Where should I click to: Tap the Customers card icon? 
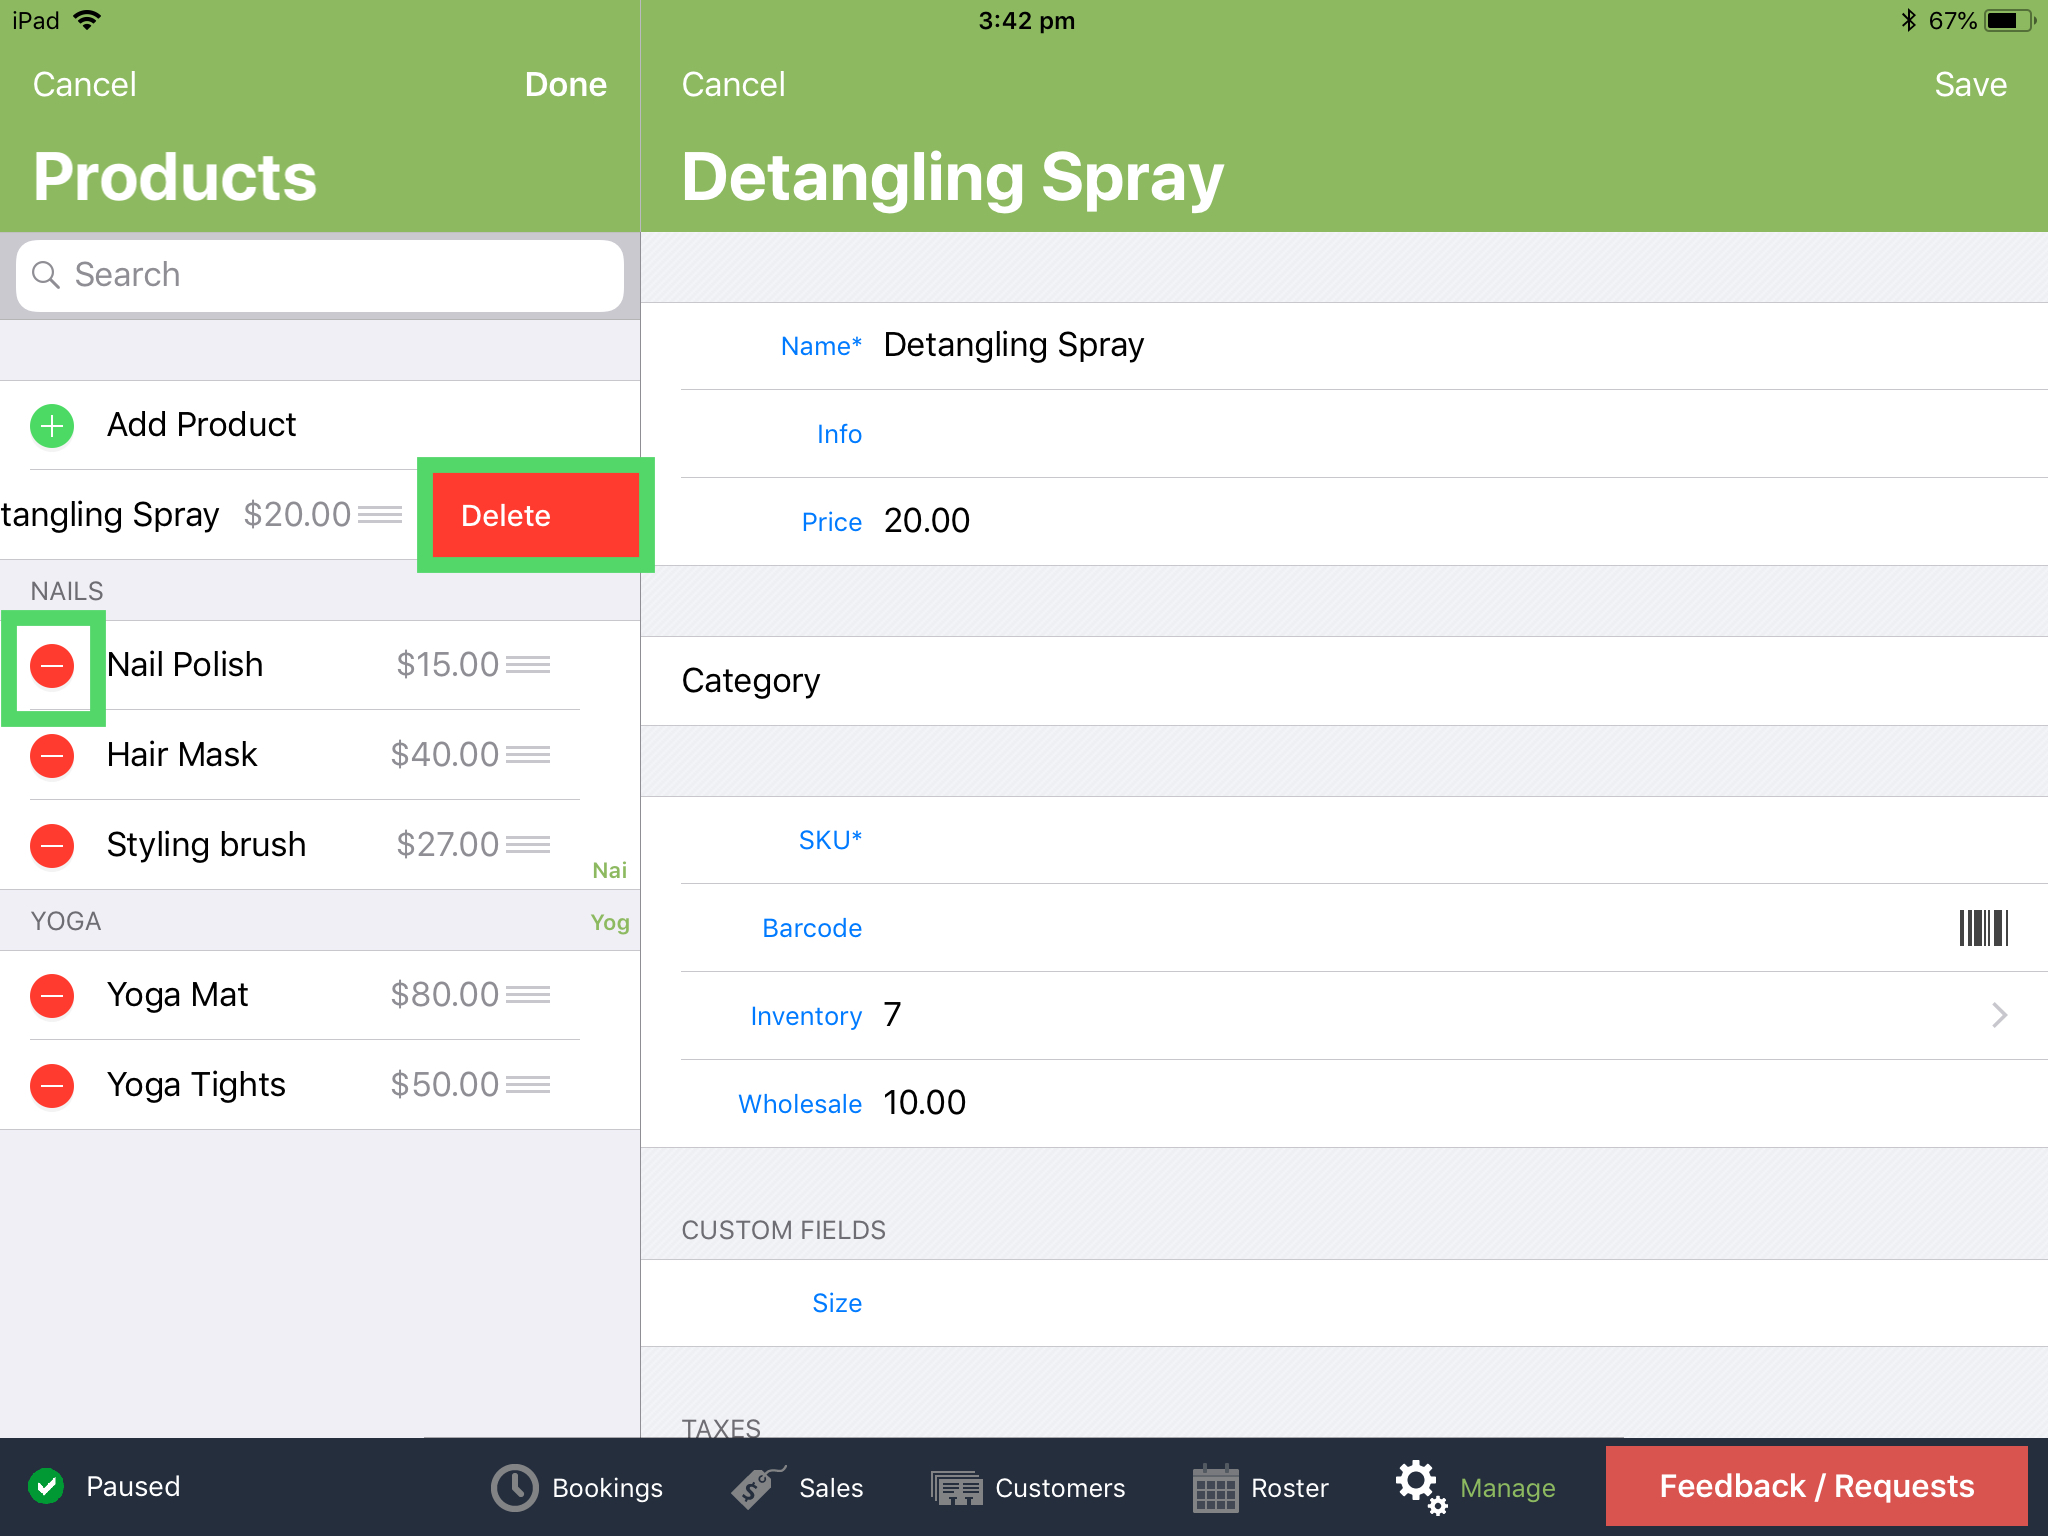point(957,1488)
